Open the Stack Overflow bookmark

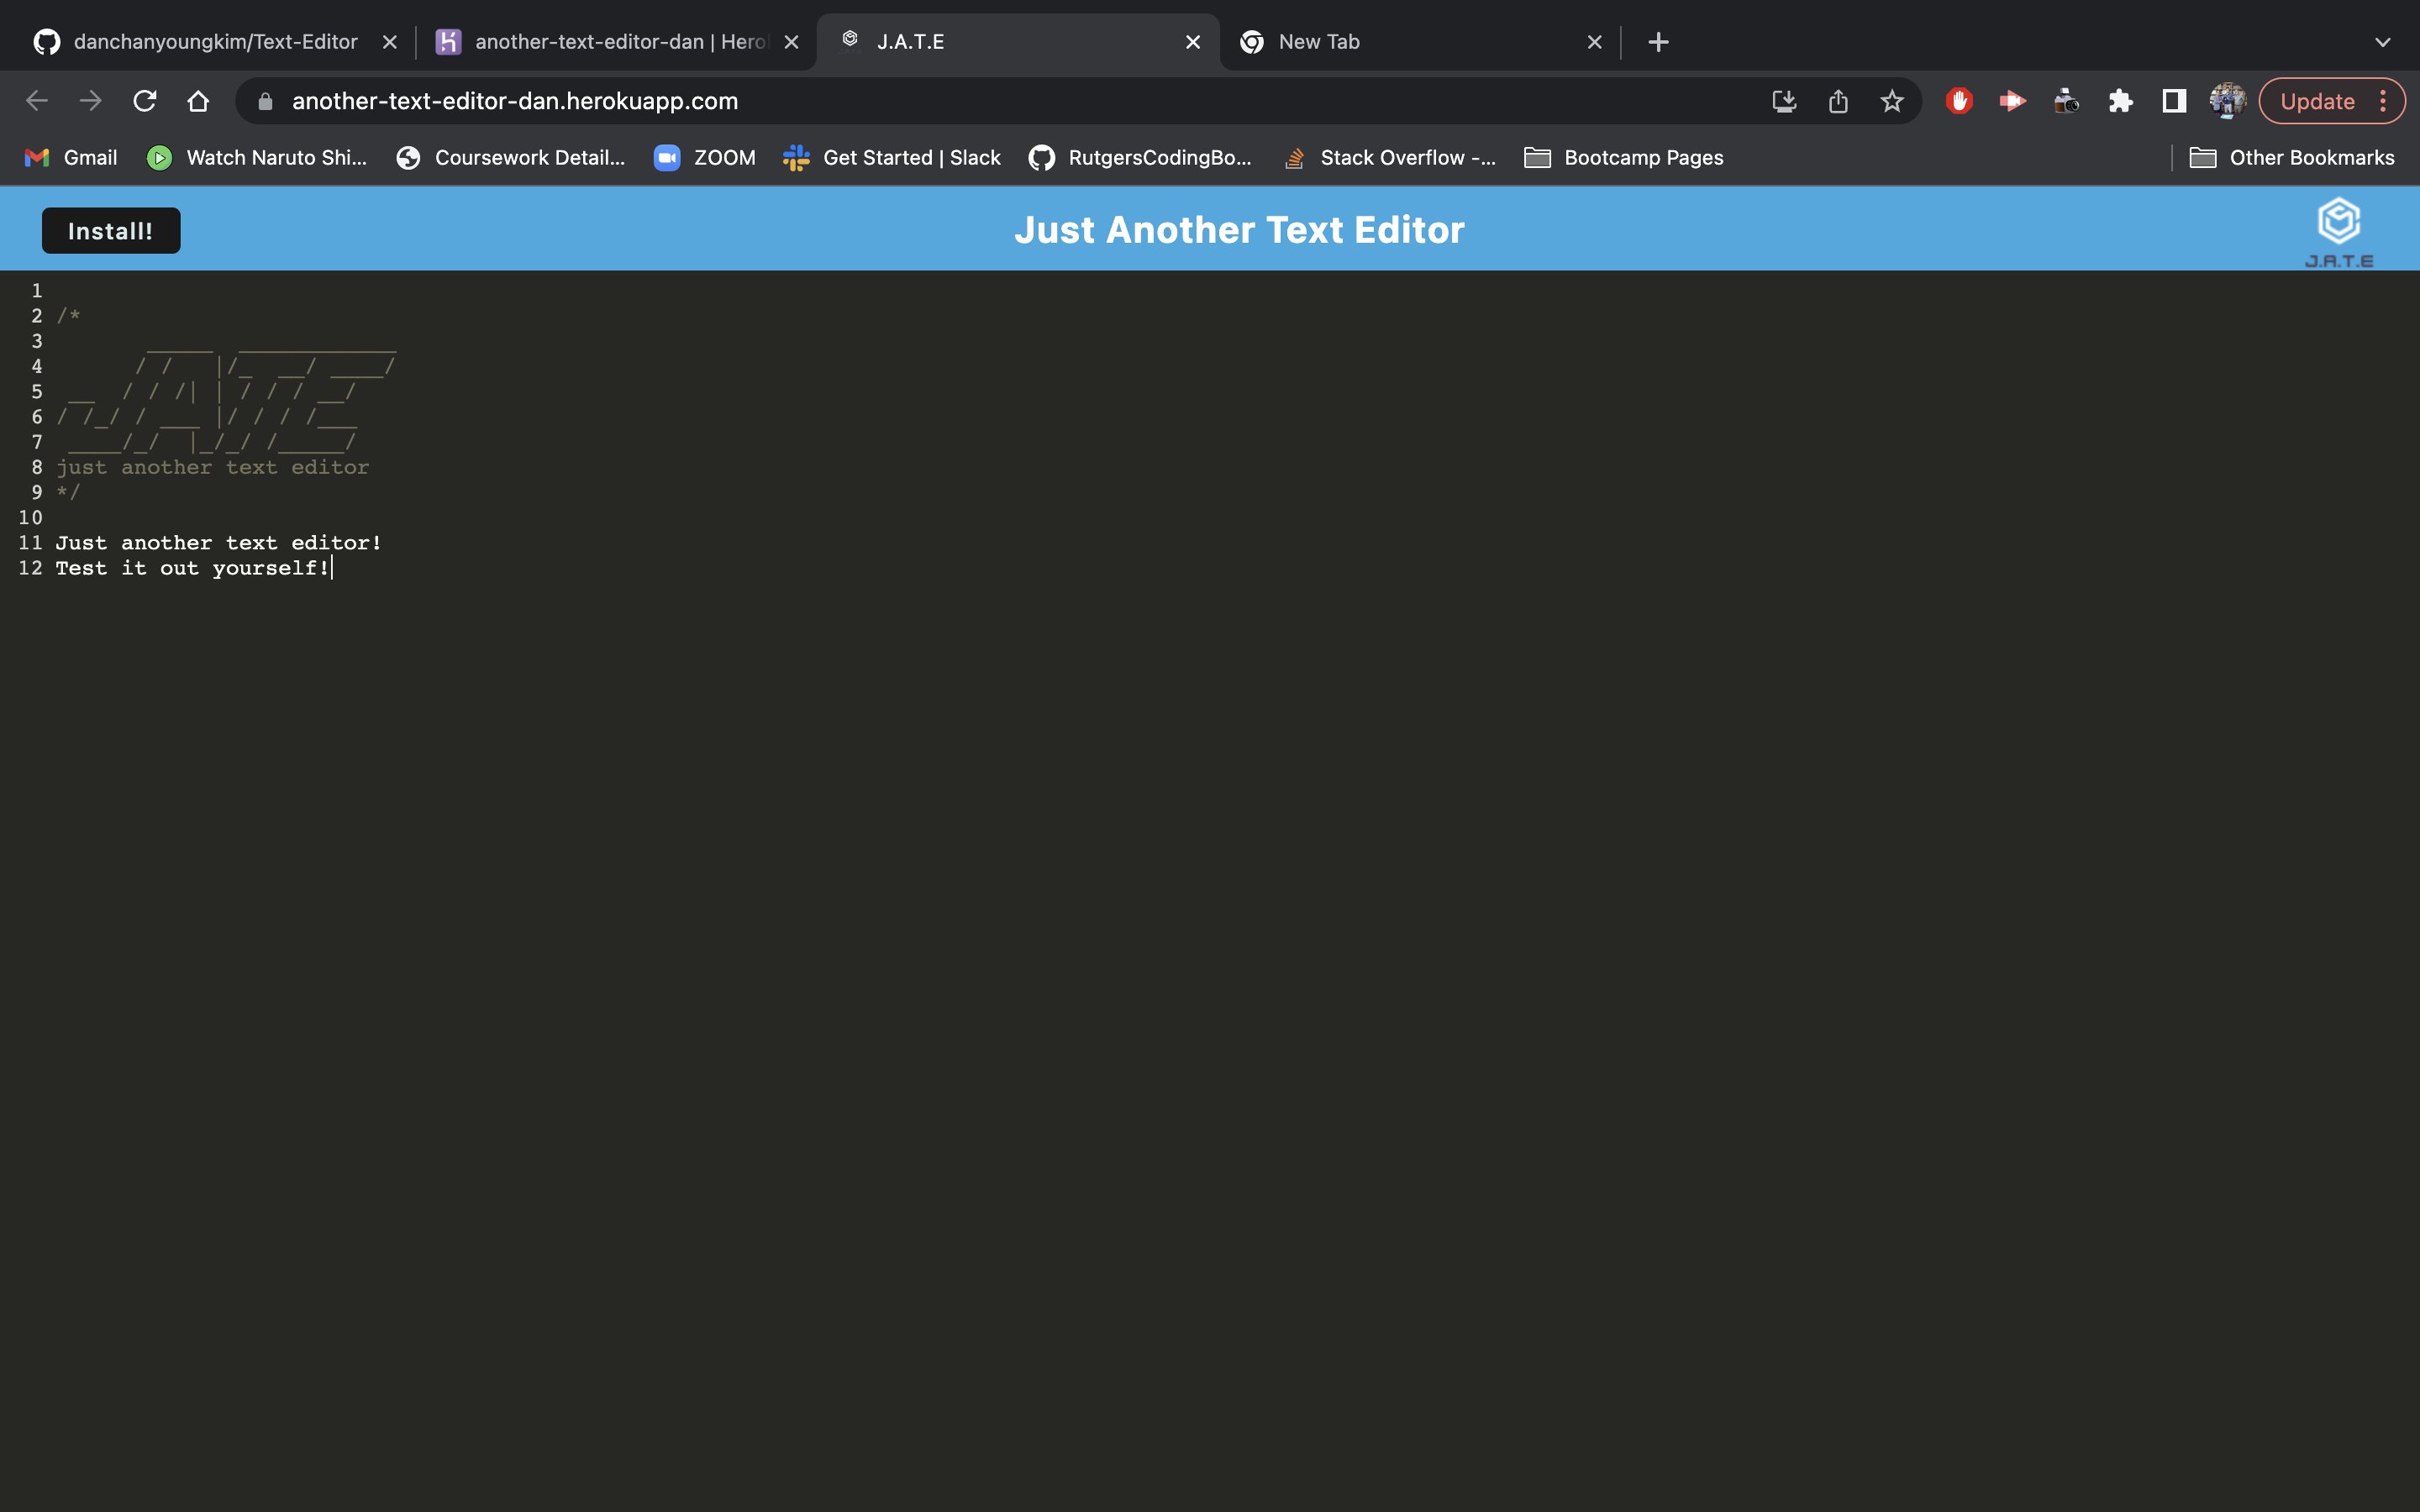point(1388,157)
